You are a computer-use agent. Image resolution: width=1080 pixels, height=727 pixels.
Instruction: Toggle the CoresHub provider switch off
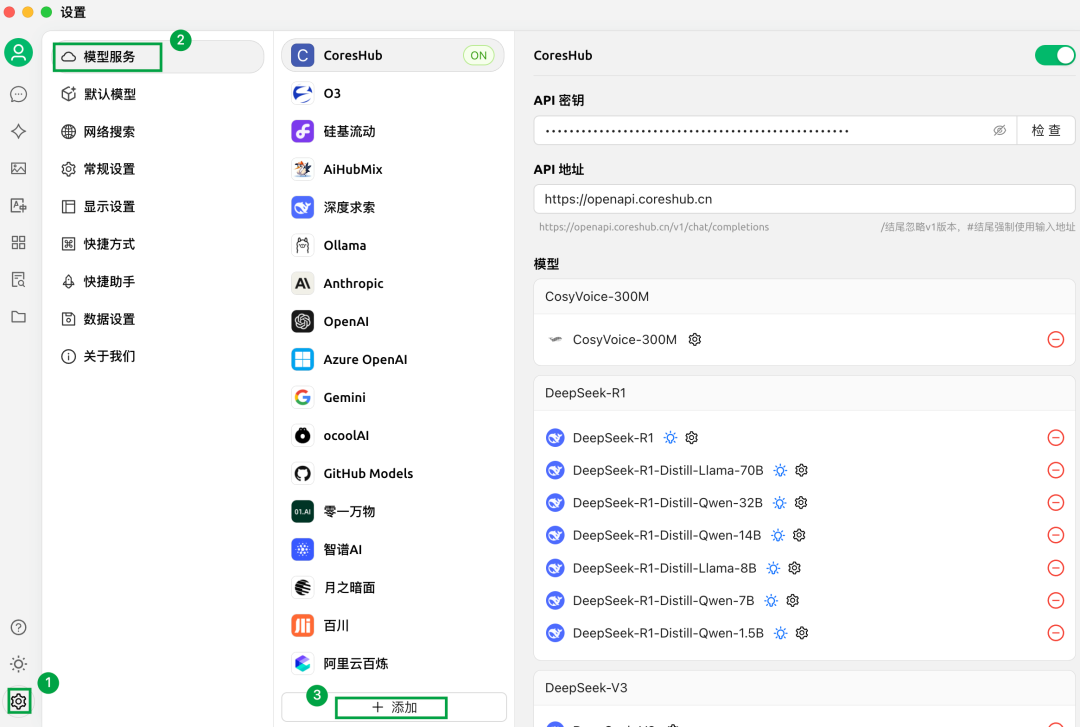[1055, 56]
